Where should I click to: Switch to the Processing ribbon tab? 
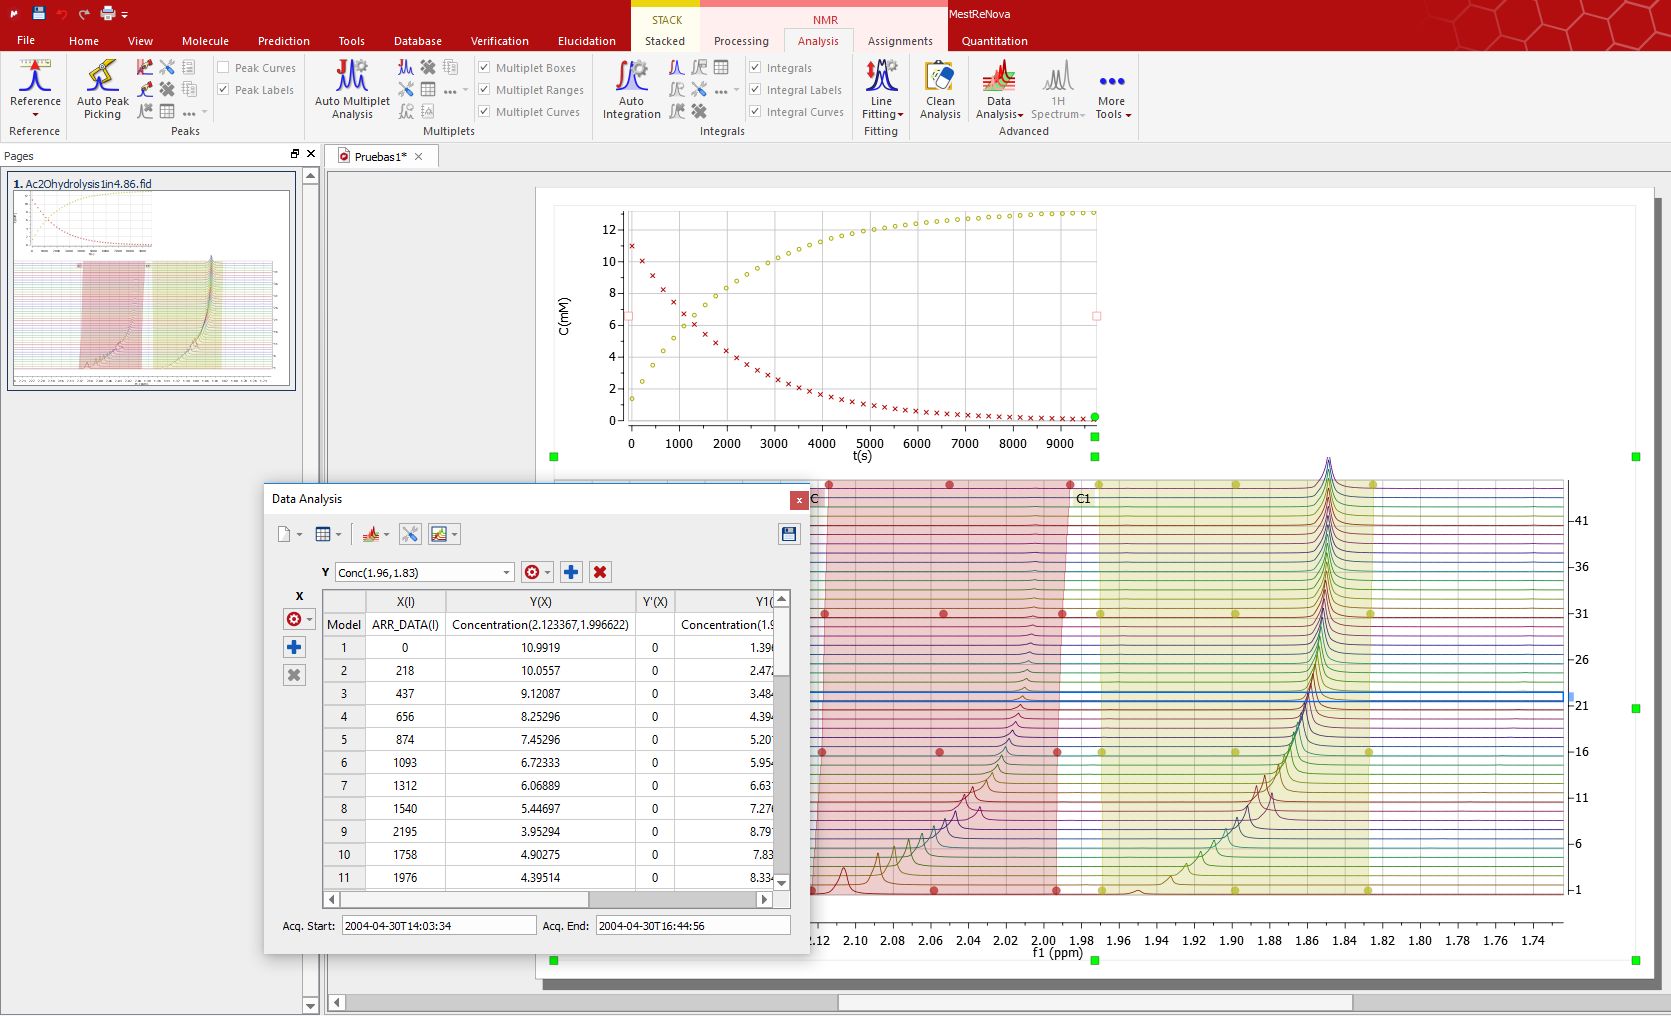pyautogui.click(x=741, y=41)
